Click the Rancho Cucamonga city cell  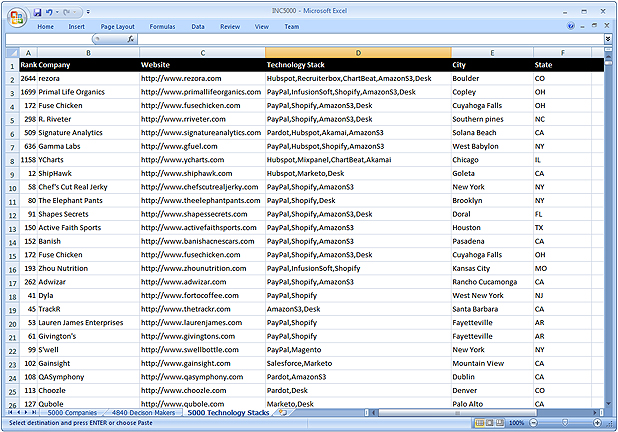pos(492,282)
